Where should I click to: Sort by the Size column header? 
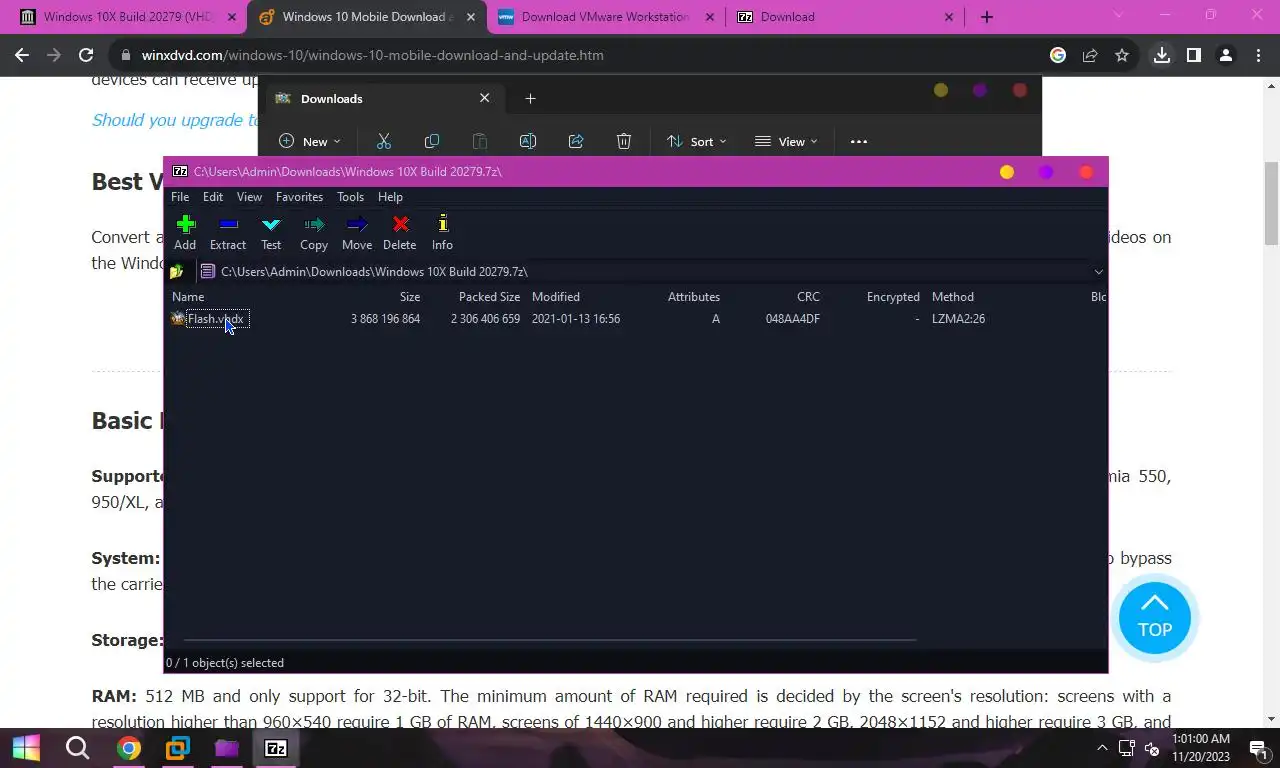point(410,297)
